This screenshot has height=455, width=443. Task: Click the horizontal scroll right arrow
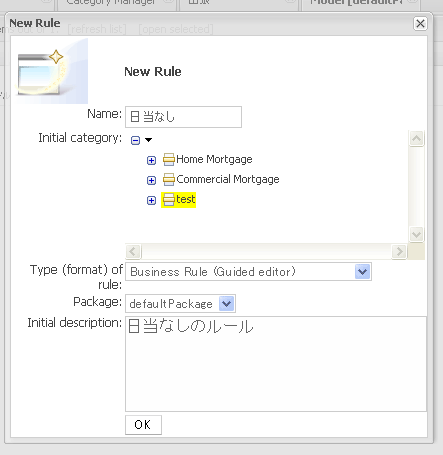pos(399,251)
